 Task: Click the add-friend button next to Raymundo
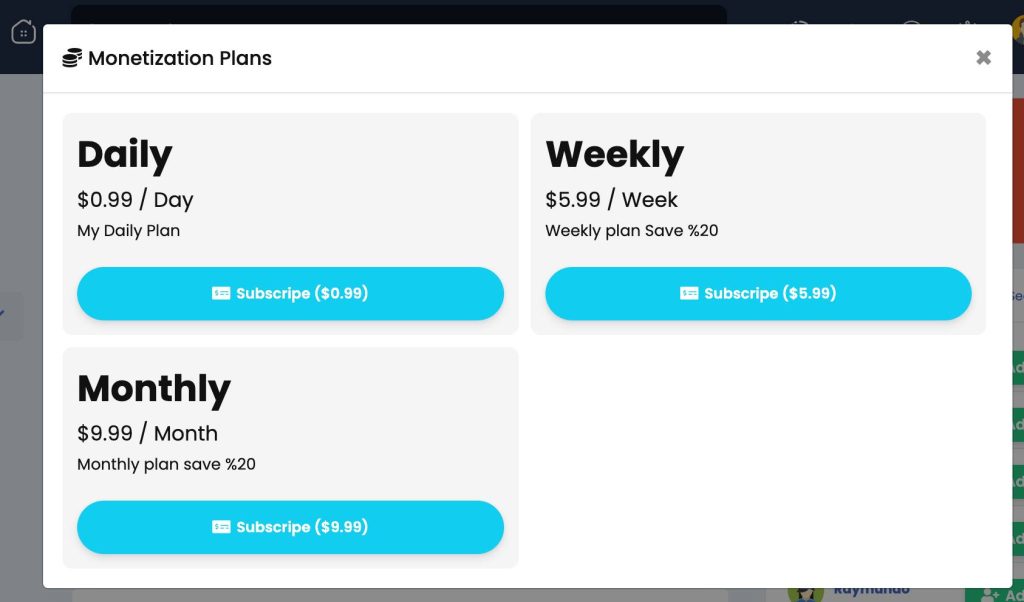995,594
